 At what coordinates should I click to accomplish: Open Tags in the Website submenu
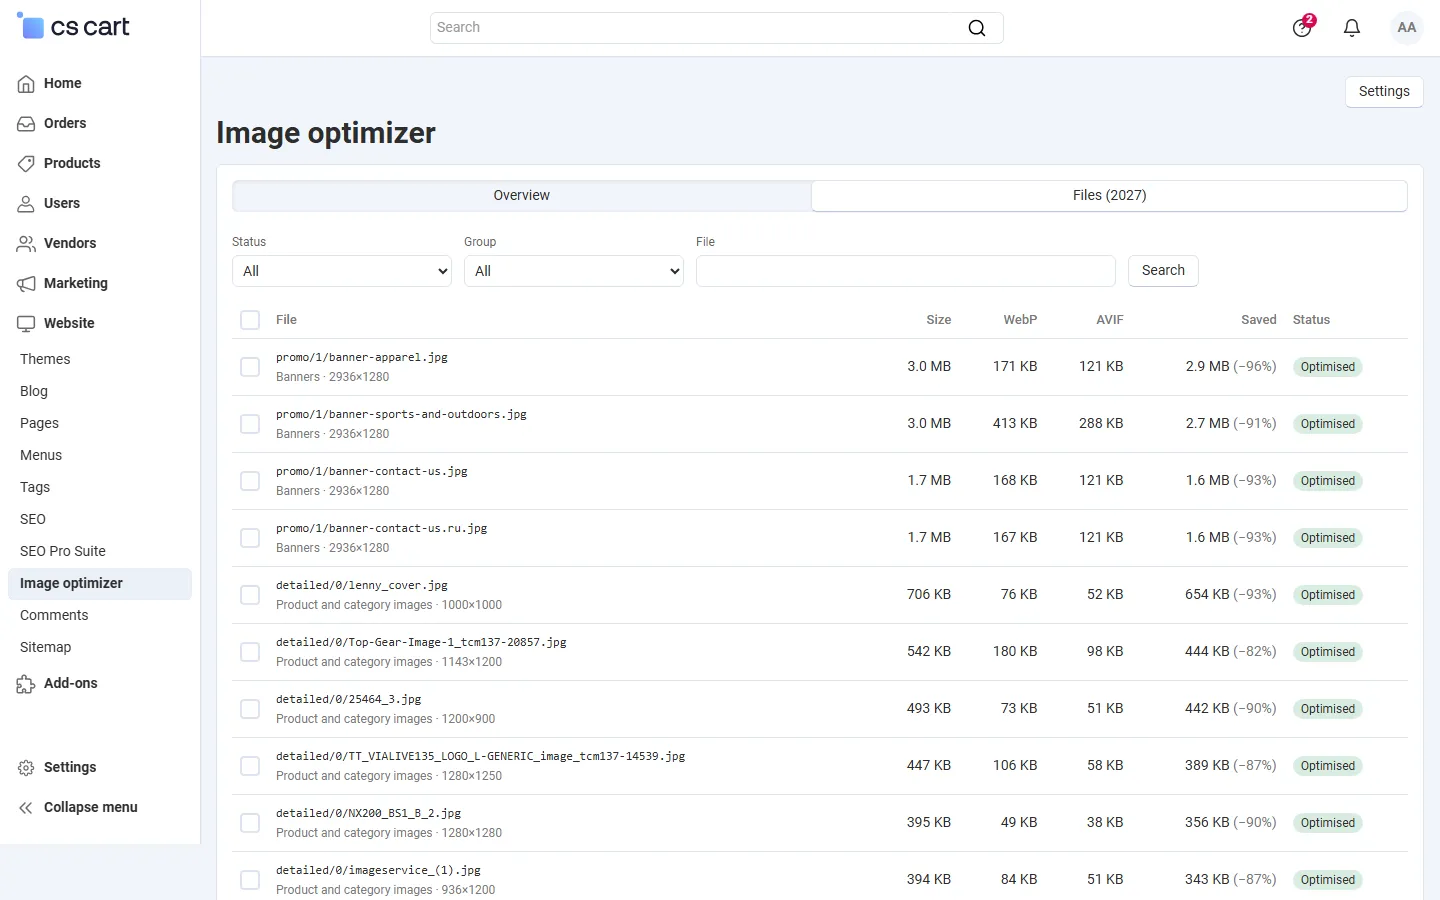(x=35, y=487)
